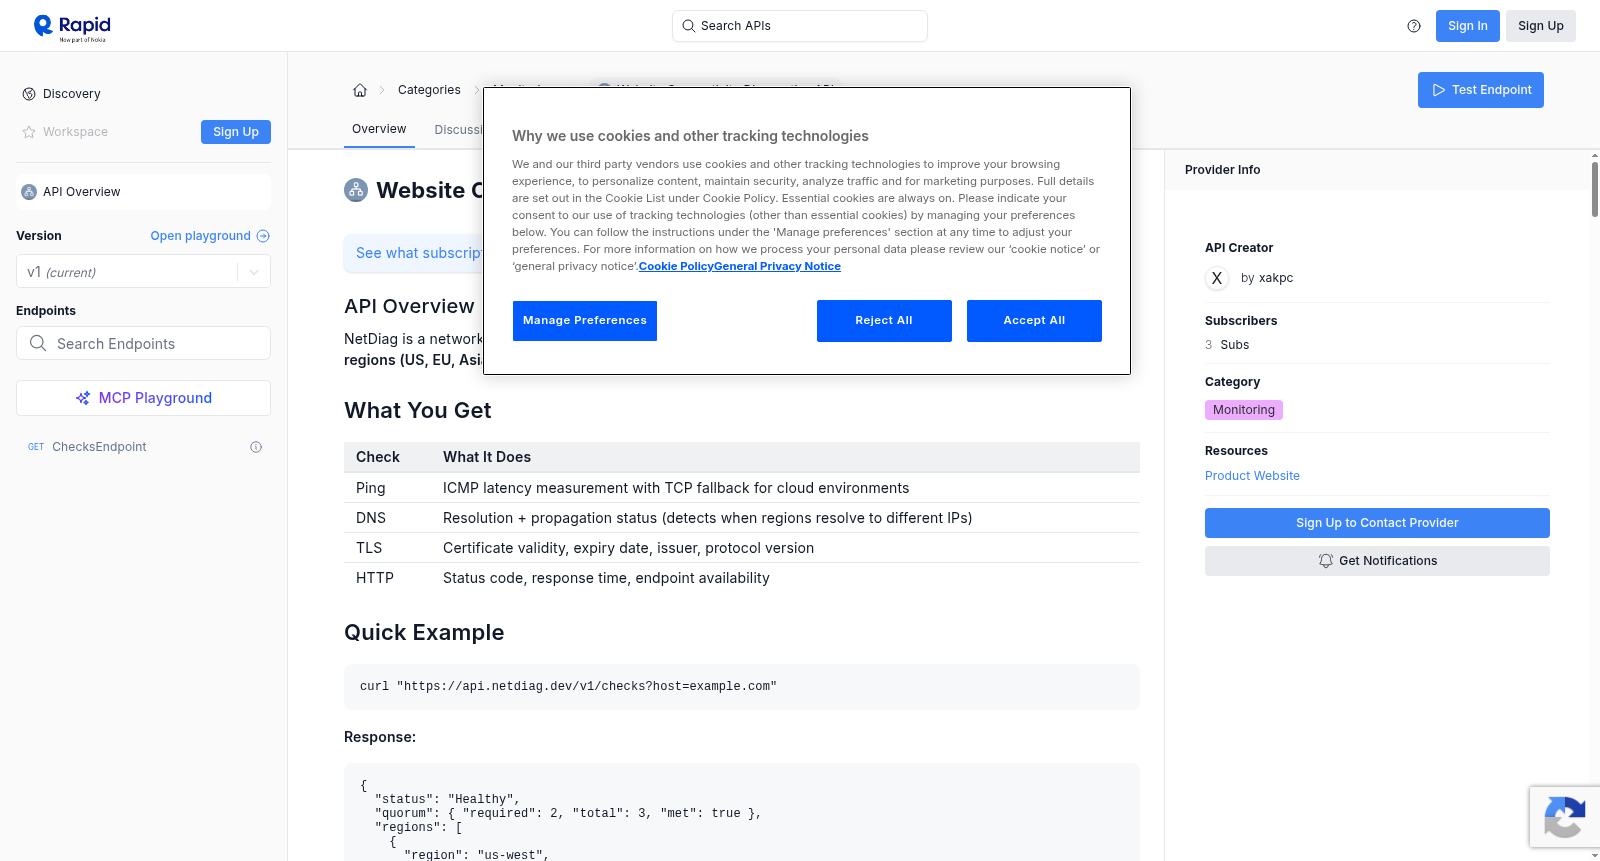Click the X creator avatar
This screenshot has width=1600, height=861.
tap(1217, 278)
